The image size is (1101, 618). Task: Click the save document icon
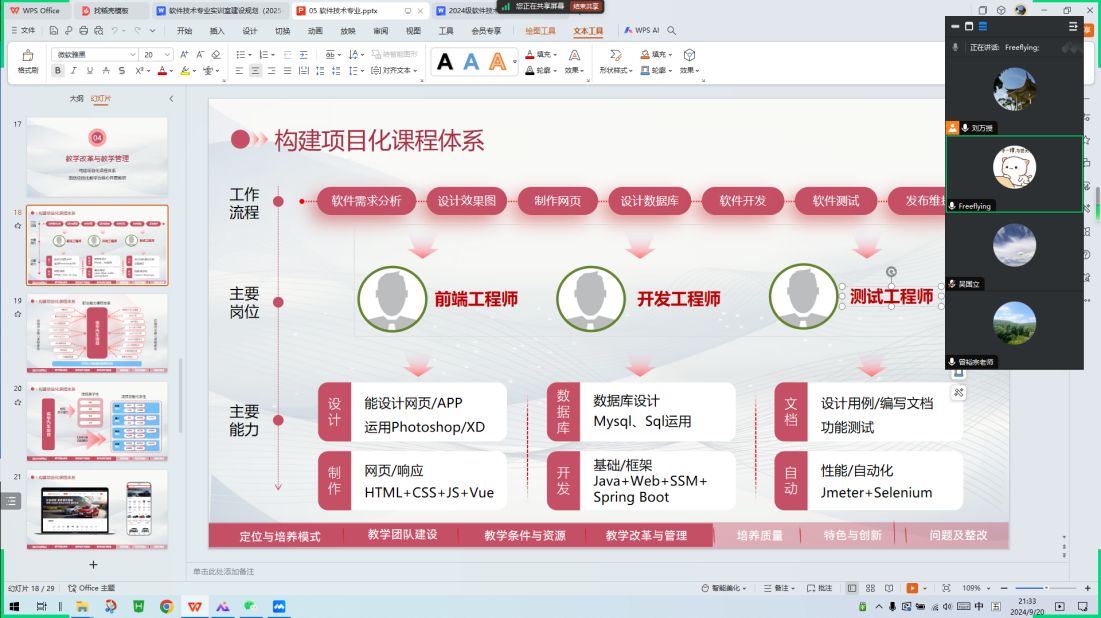53,30
